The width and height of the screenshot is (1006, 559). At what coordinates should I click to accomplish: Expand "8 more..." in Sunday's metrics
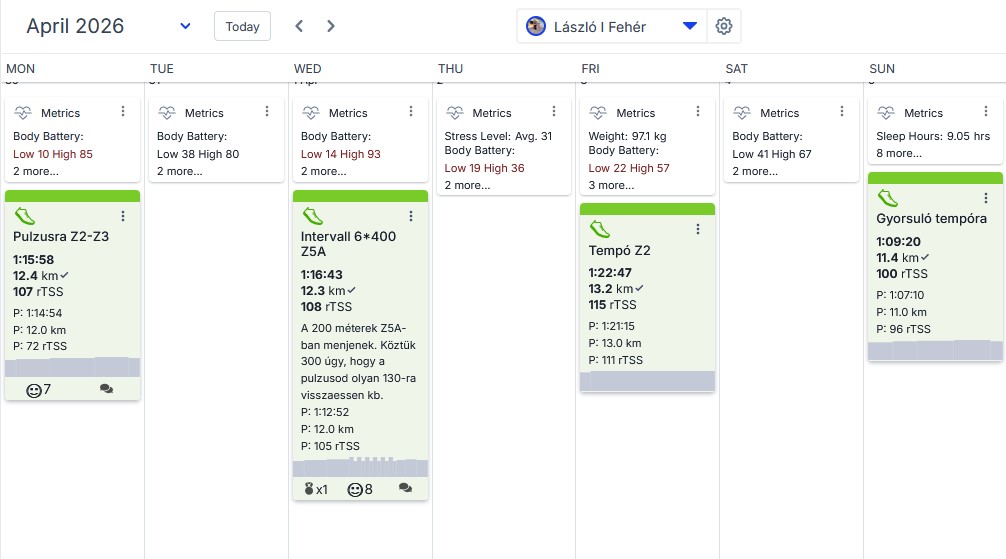898,153
